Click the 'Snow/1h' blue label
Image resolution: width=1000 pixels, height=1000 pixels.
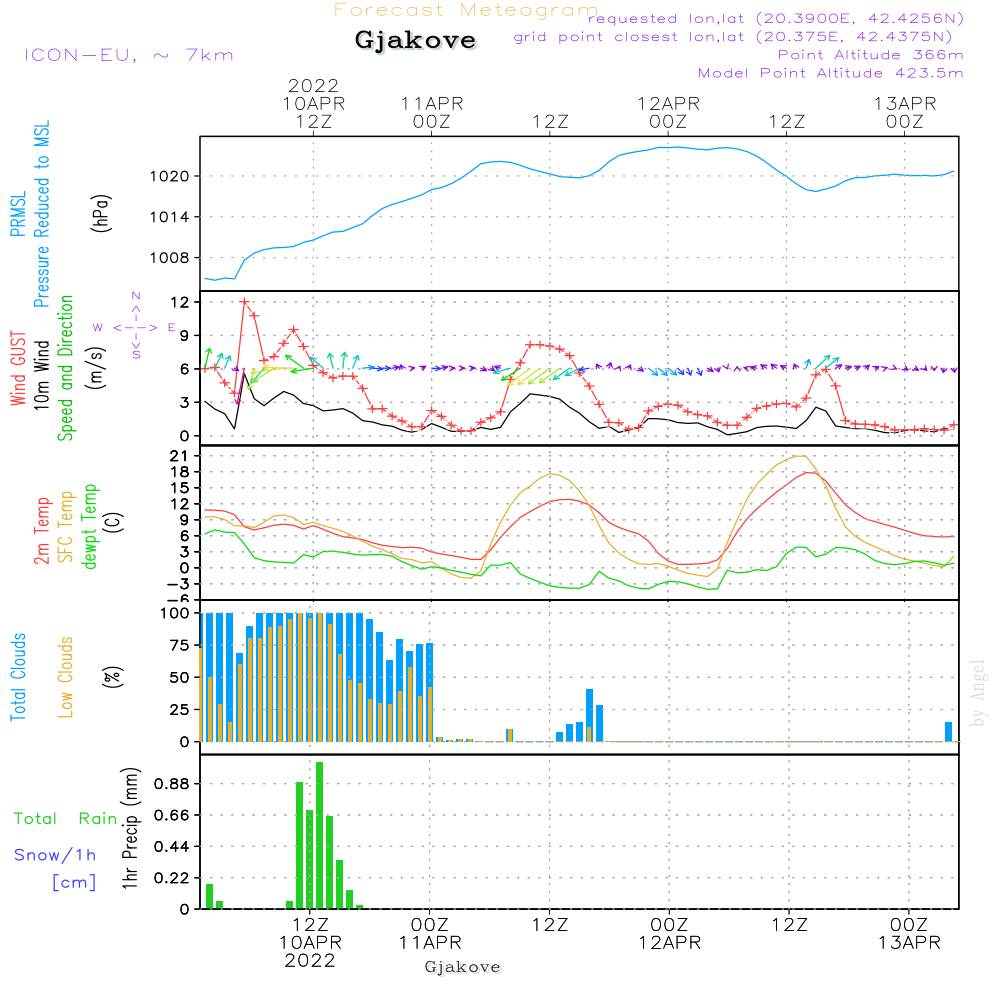(x=55, y=855)
